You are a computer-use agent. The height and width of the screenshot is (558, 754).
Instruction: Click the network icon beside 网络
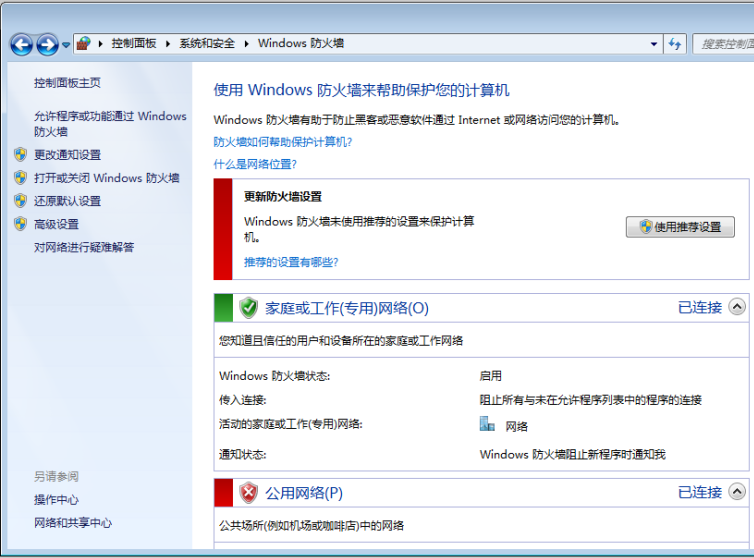tap(487, 425)
